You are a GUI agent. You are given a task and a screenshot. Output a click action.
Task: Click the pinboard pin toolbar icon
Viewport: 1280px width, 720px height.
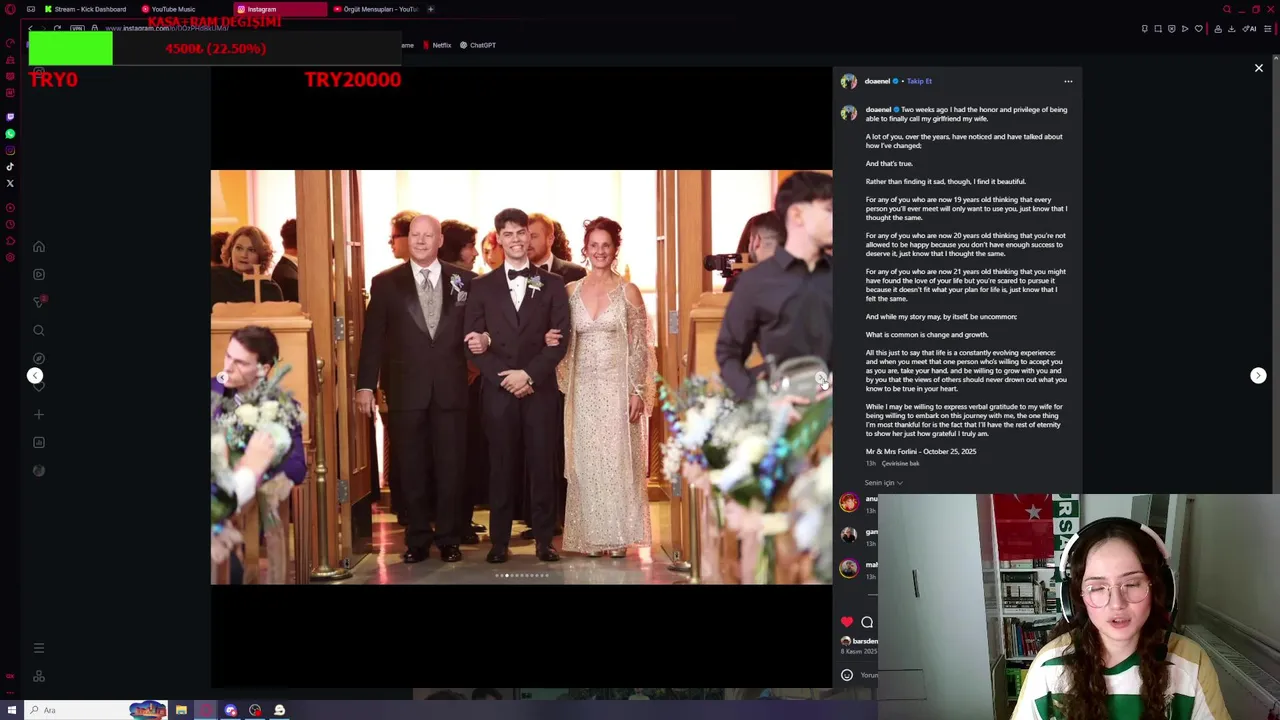point(1145,29)
